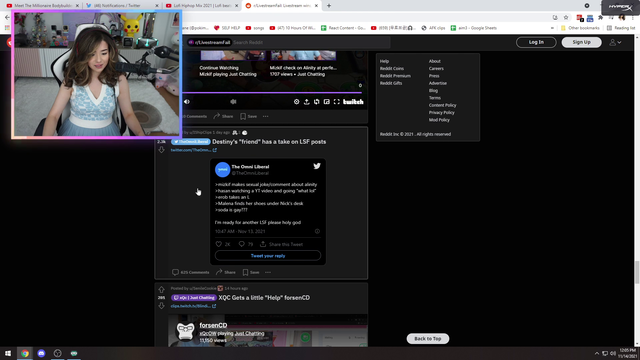Image resolution: width=640 pixels, height=360 pixels.
Task: Share the Twitch clip post above
Action: pos(223,116)
